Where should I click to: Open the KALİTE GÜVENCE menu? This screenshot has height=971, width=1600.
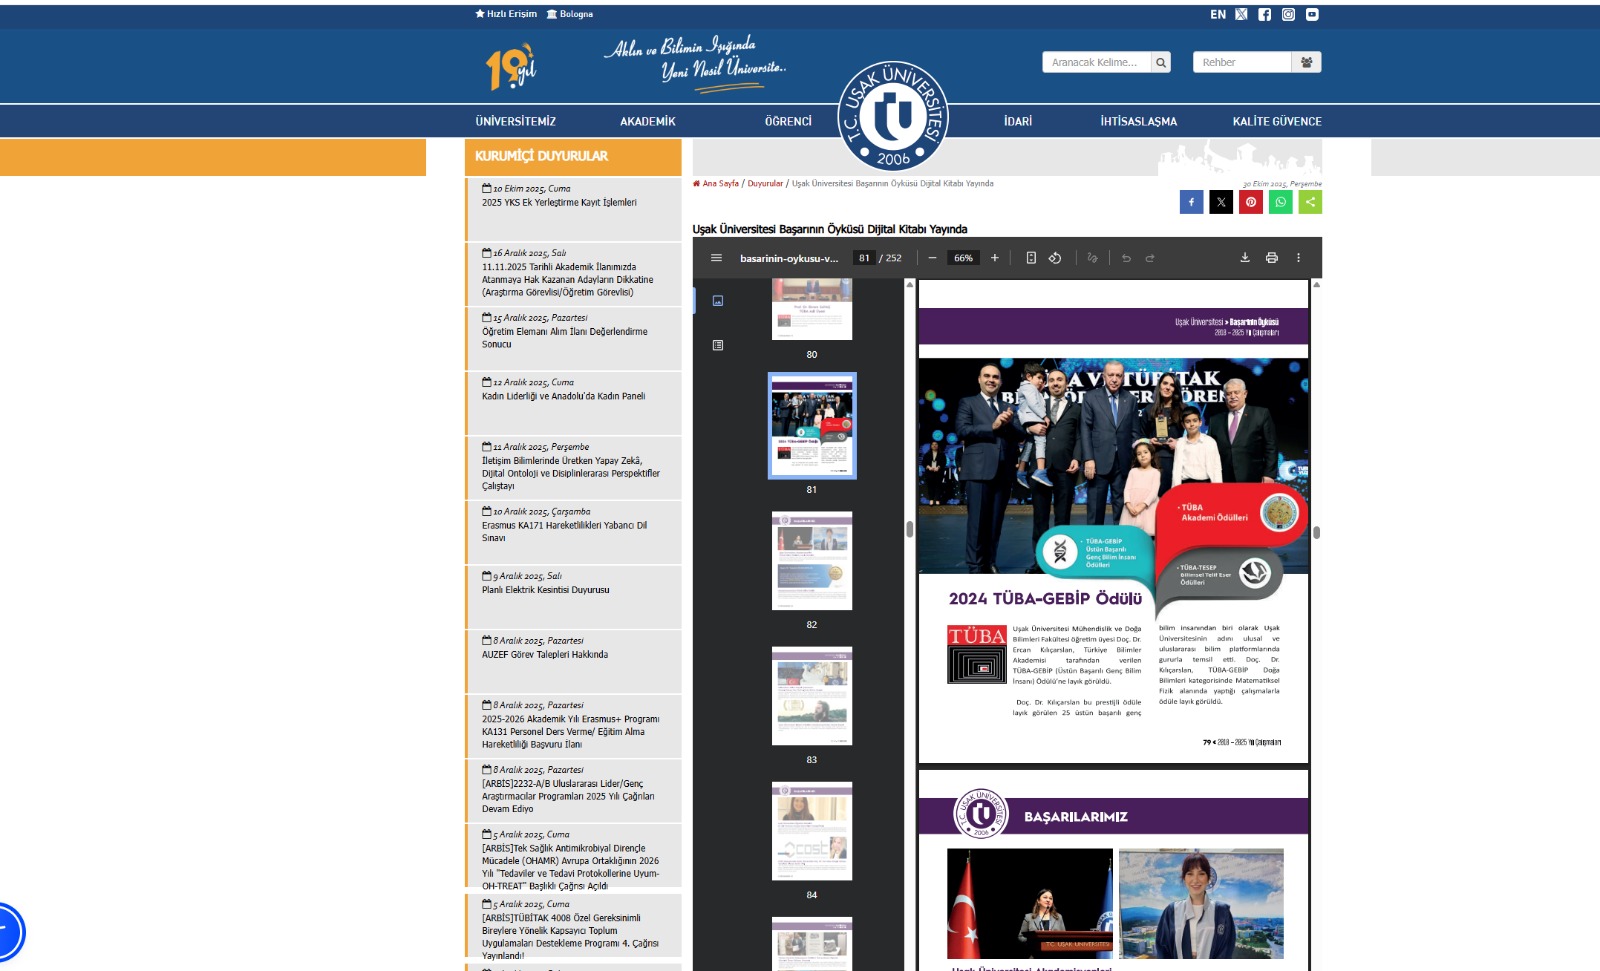[1277, 122]
